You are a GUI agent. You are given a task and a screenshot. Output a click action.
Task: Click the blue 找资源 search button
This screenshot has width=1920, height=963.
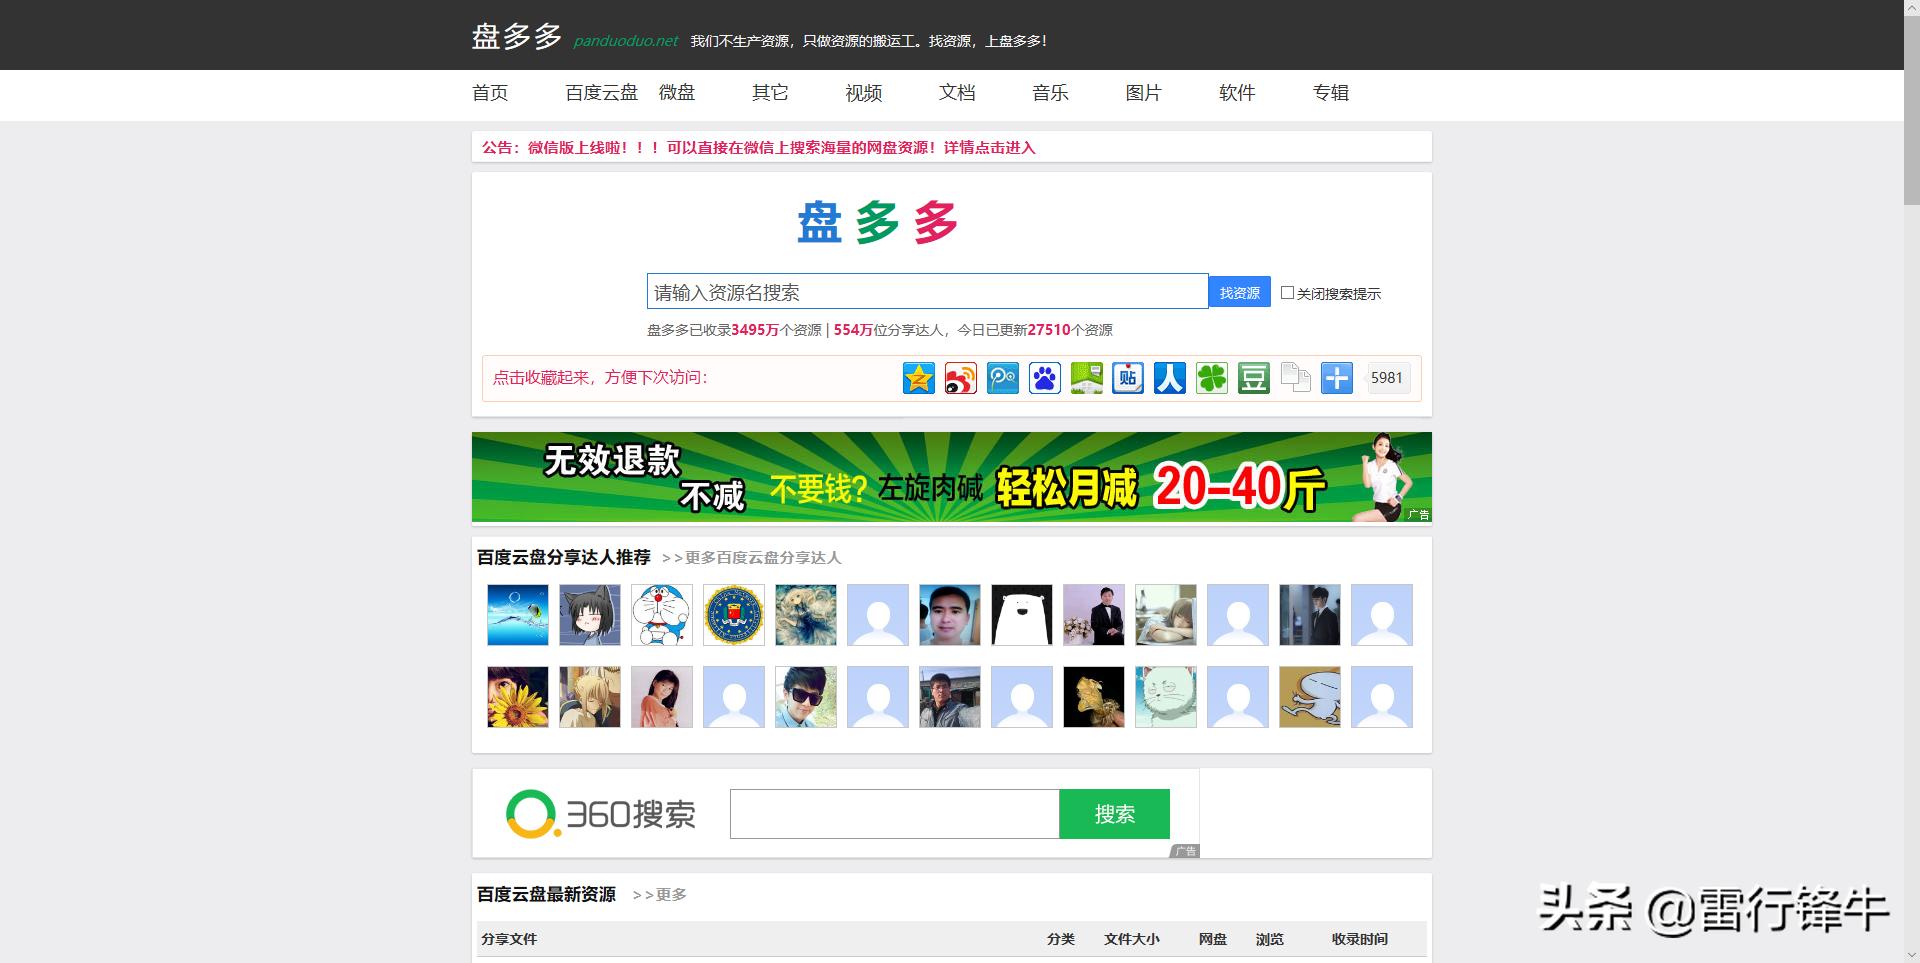[x=1239, y=291]
